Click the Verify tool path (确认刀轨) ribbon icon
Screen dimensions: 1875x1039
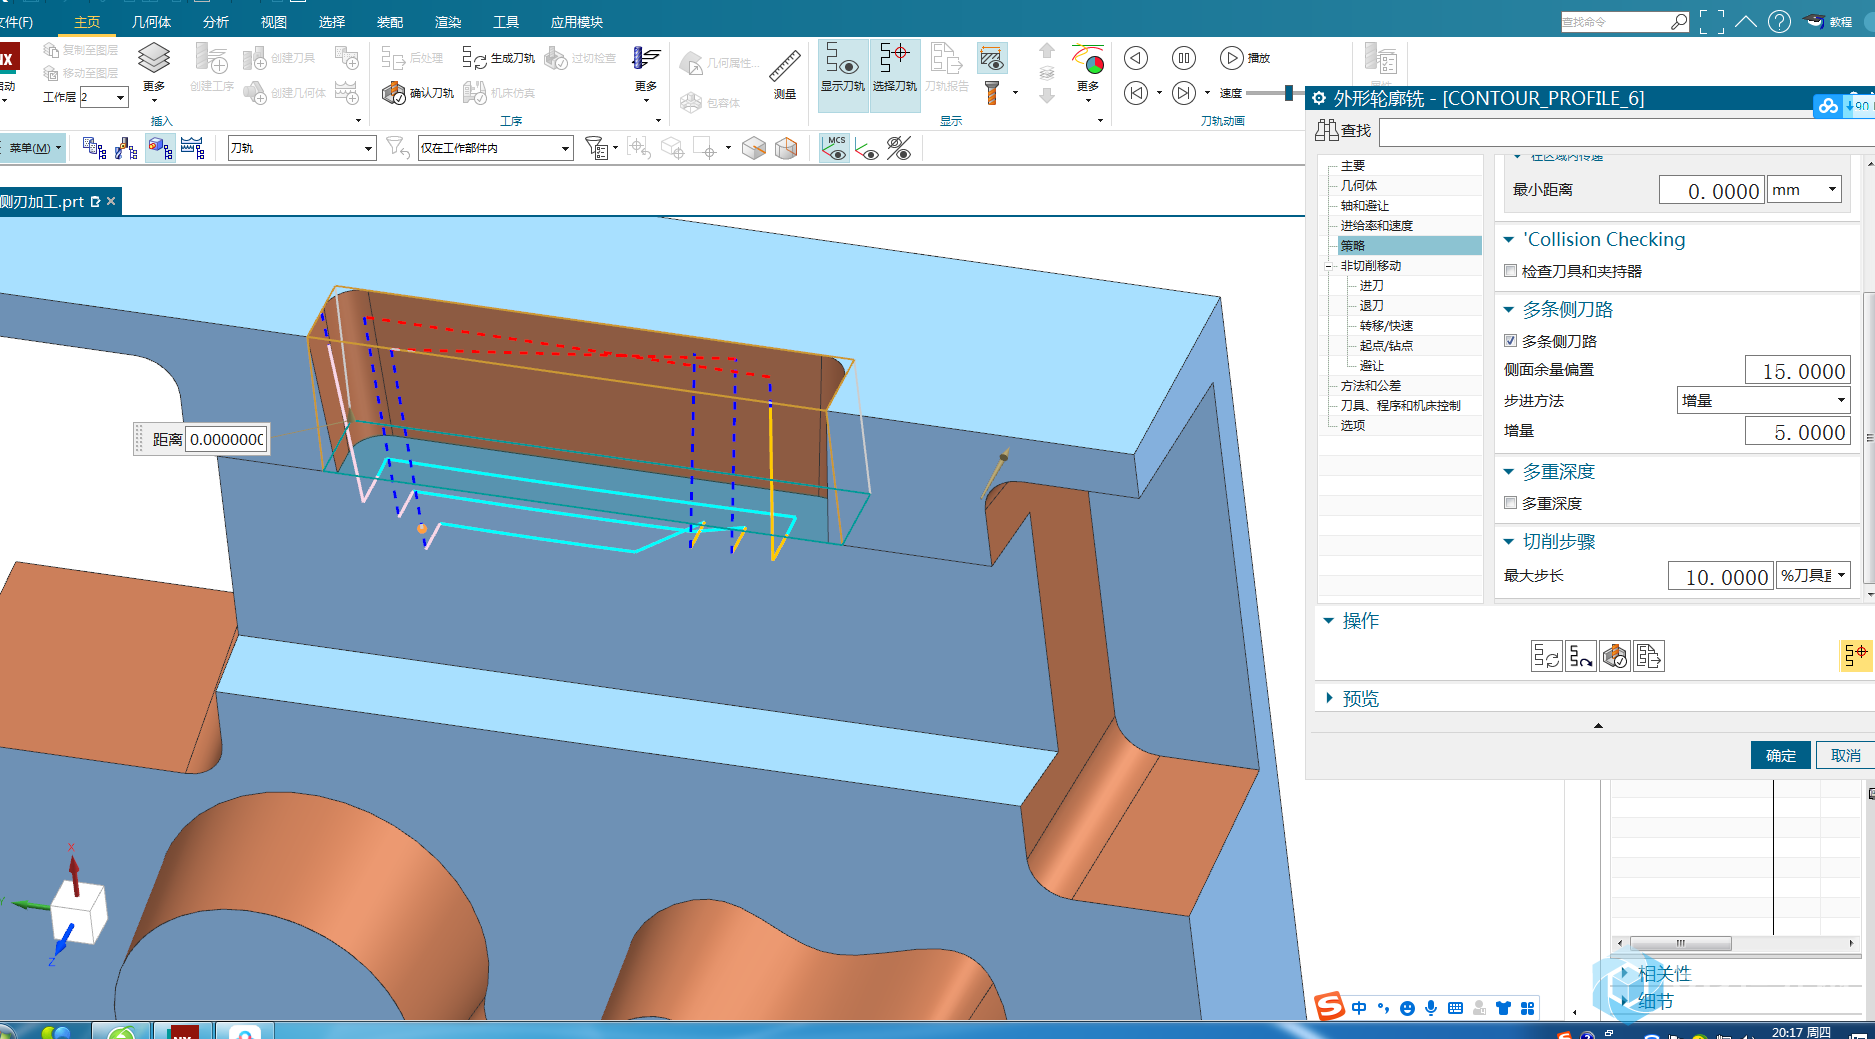393,93
